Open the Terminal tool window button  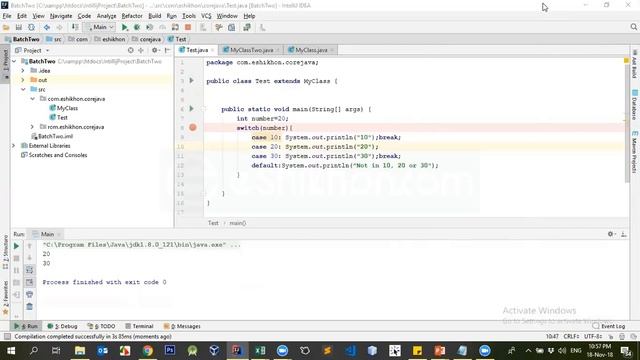click(x=139, y=326)
